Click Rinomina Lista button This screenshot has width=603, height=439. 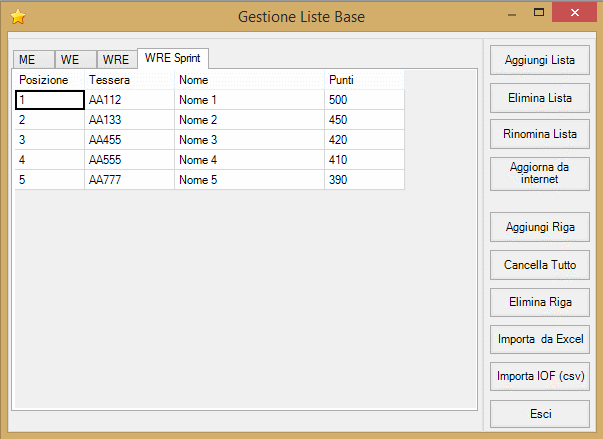pyautogui.click(x=540, y=134)
